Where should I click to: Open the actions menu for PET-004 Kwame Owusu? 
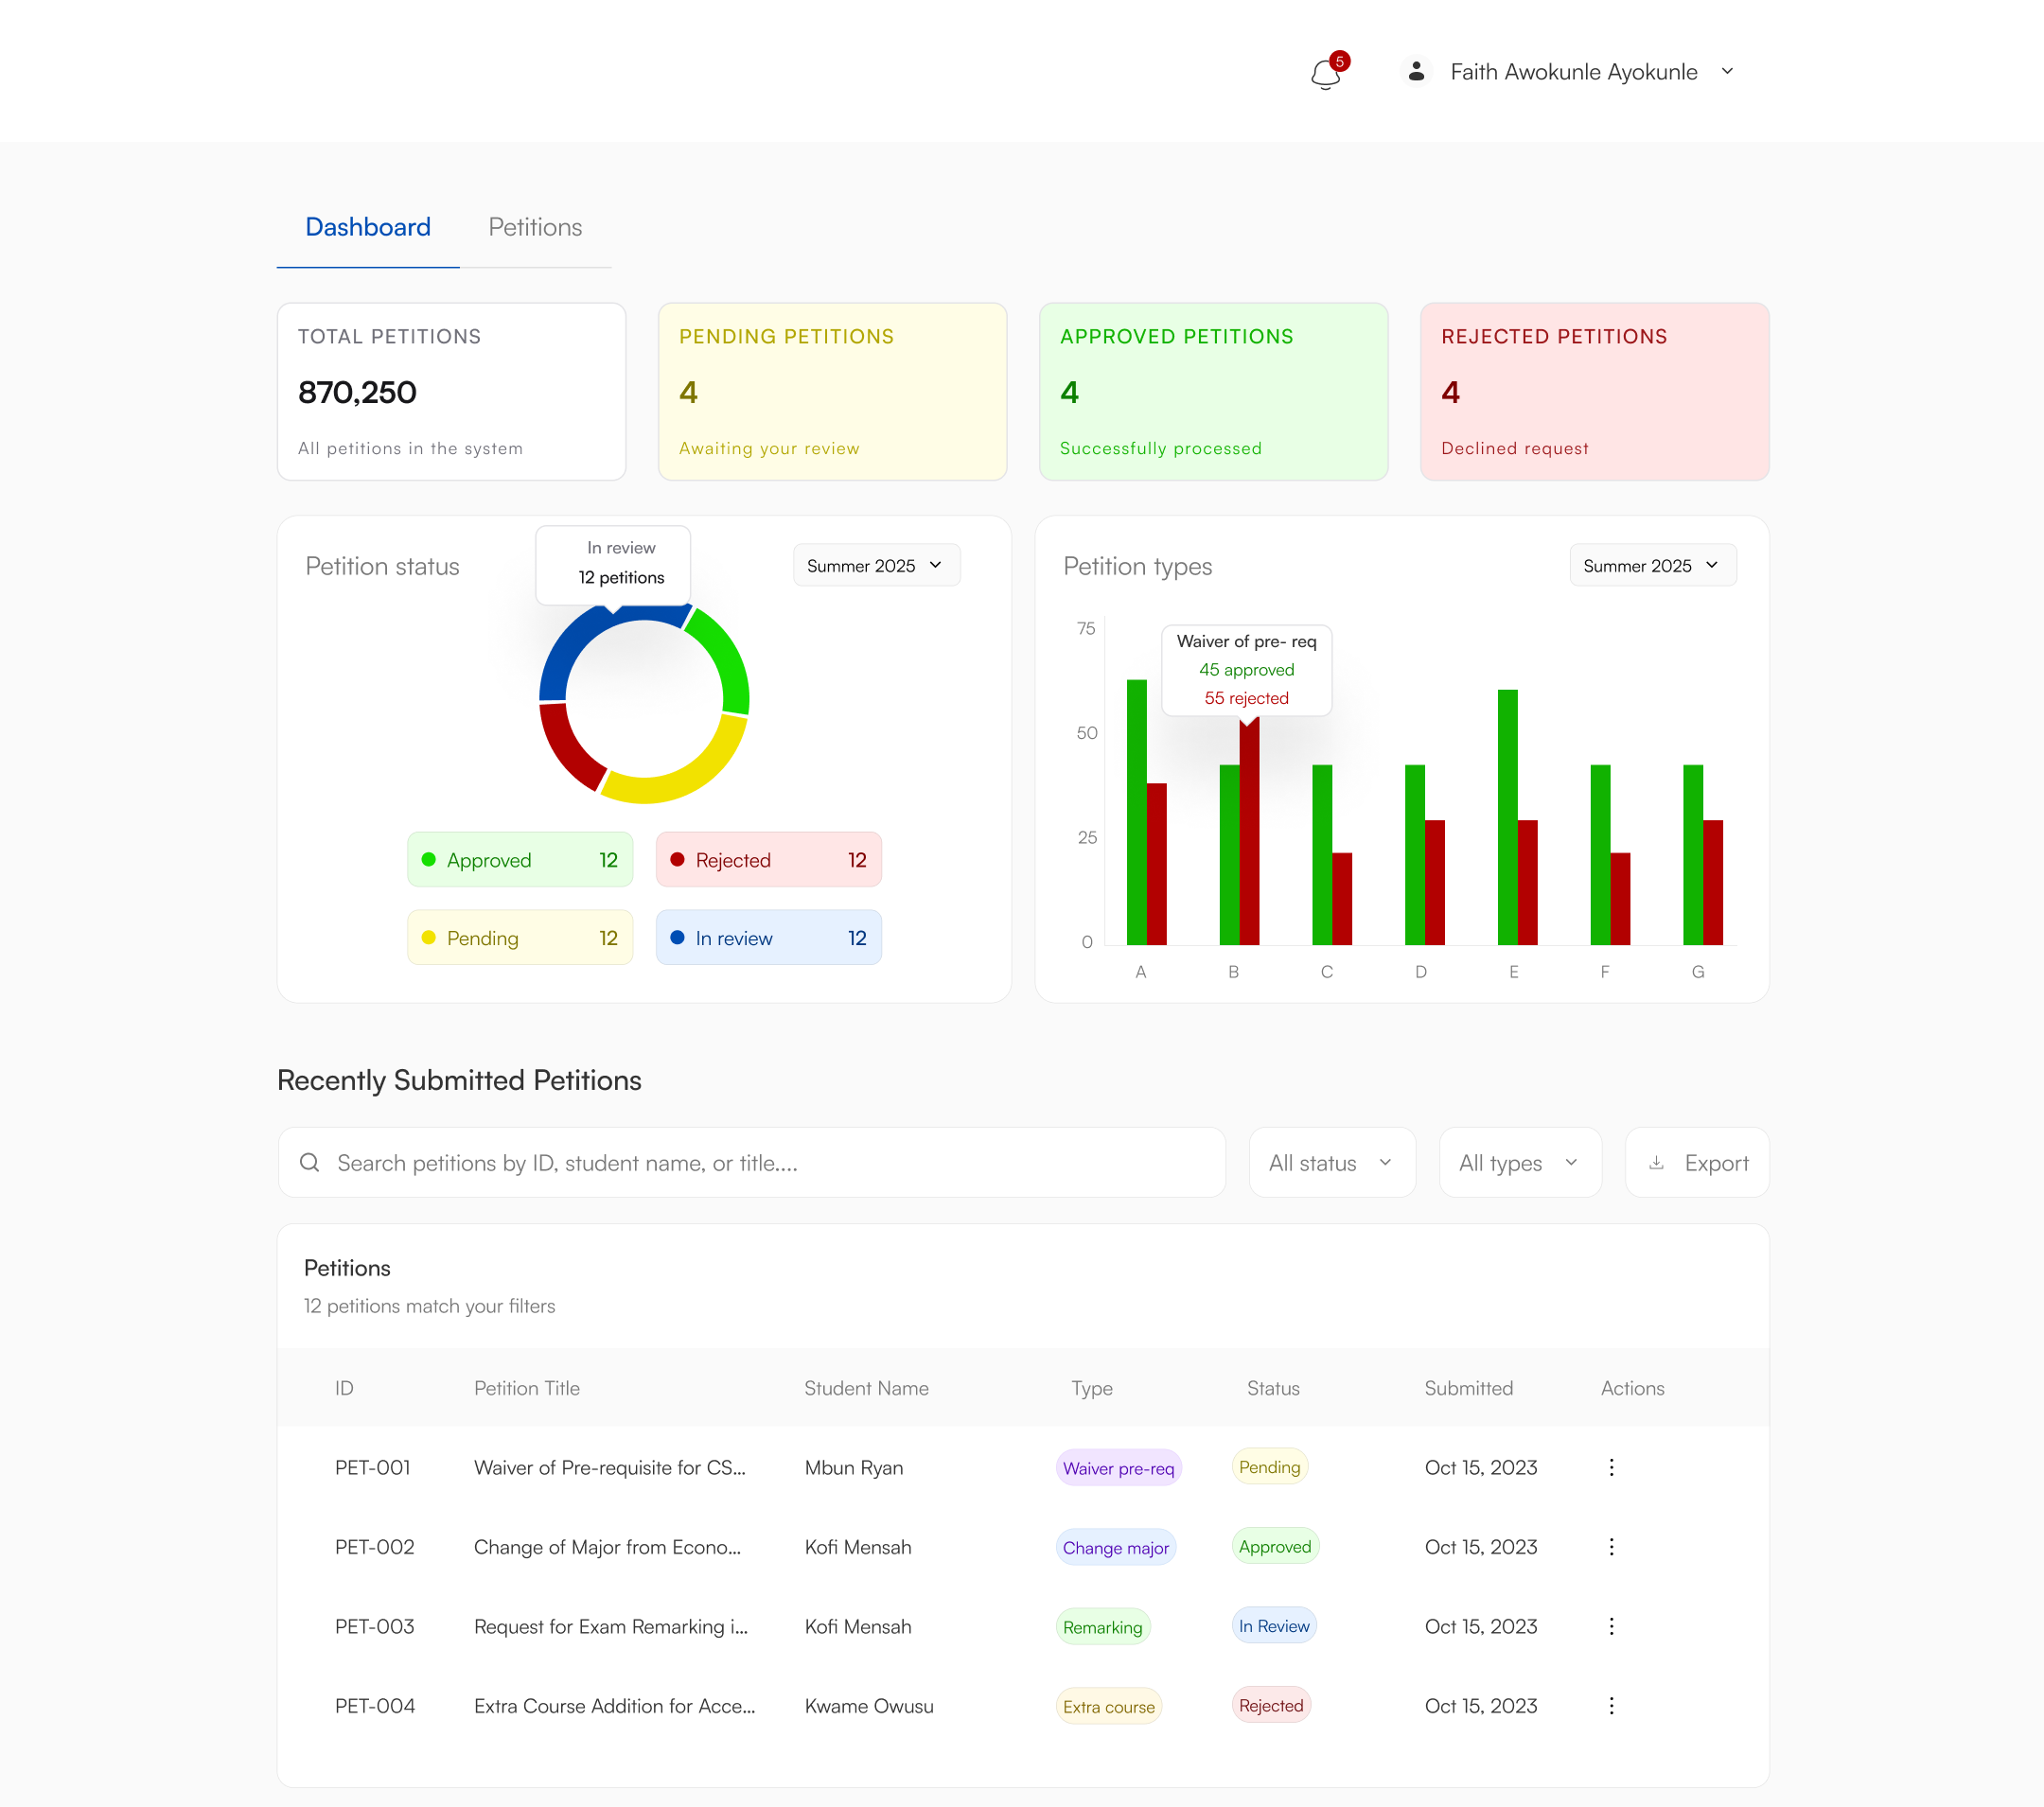1611,1706
